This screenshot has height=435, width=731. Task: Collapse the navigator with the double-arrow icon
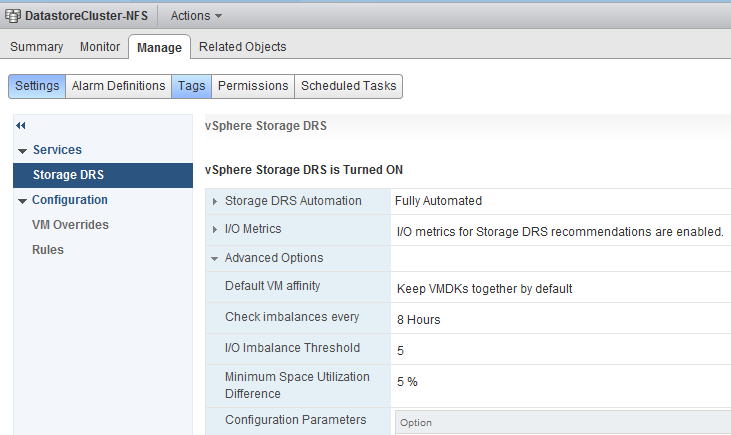[x=21, y=125]
